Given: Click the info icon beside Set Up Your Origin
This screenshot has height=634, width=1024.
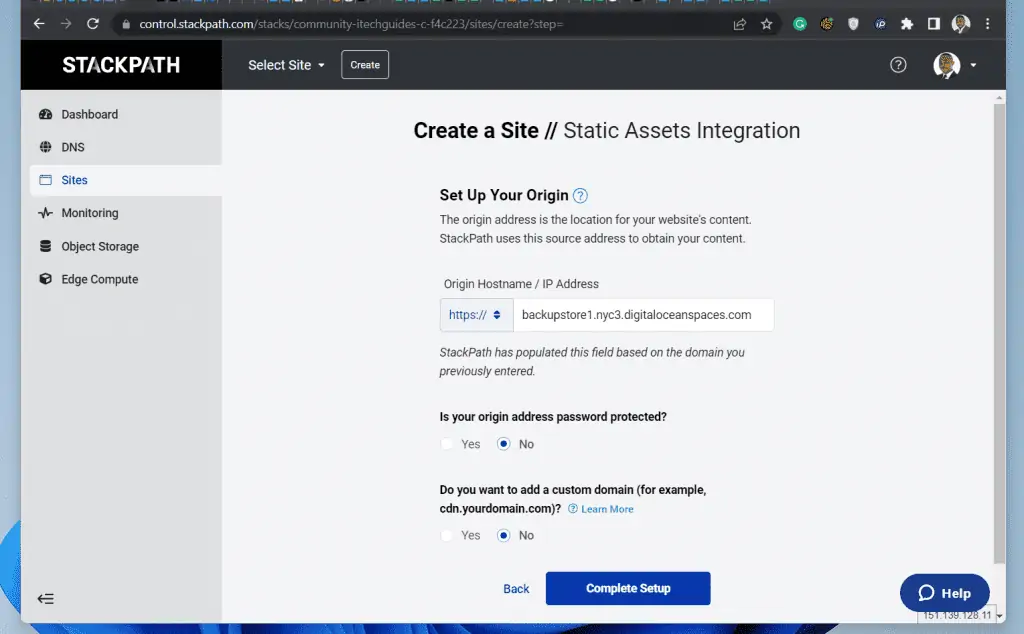Looking at the screenshot, I should (x=580, y=195).
